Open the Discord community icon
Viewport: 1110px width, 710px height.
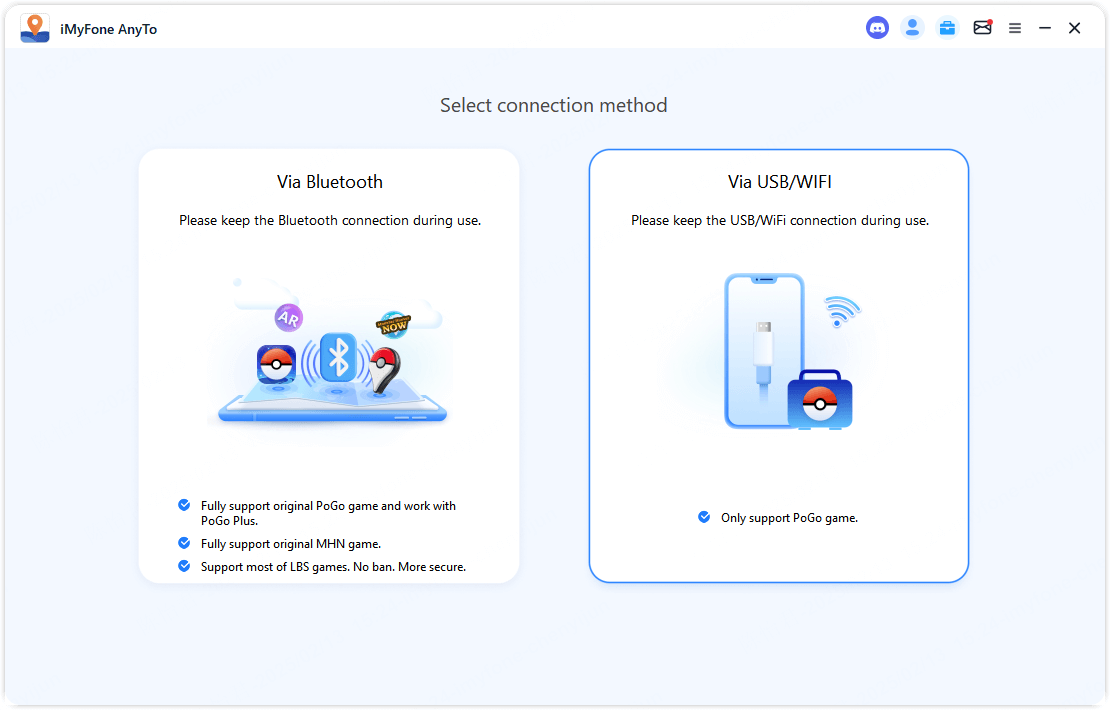[877, 28]
